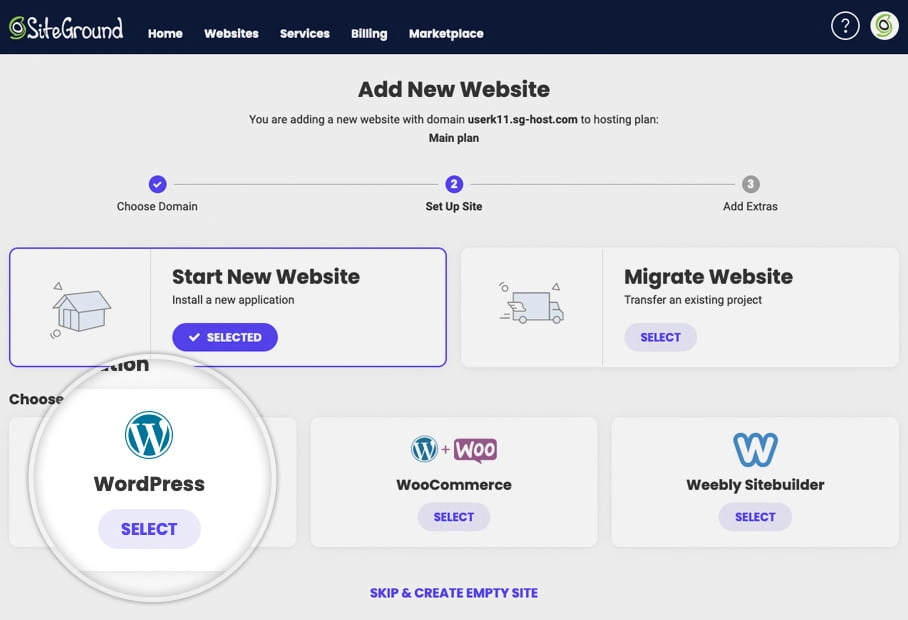Click the truck icon for Migrate Website
The height and width of the screenshot is (620, 908).
(531, 304)
